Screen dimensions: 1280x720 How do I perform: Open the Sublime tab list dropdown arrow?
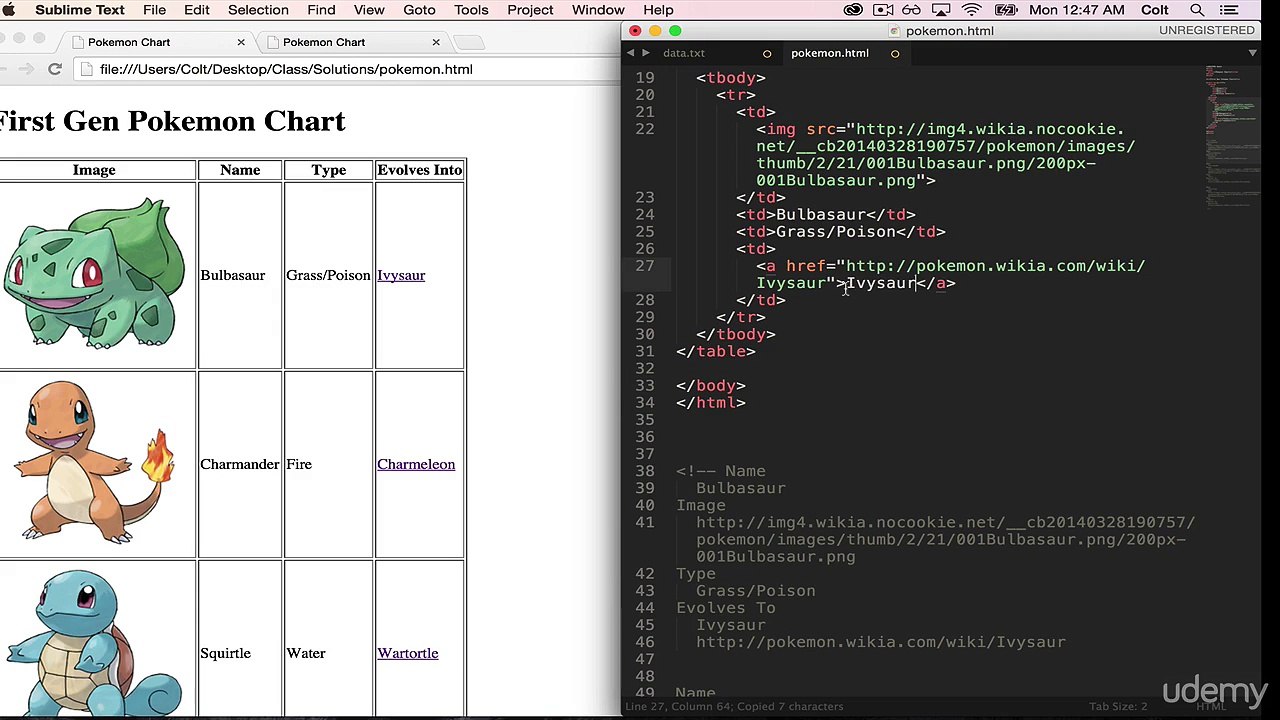[1252, 53]
